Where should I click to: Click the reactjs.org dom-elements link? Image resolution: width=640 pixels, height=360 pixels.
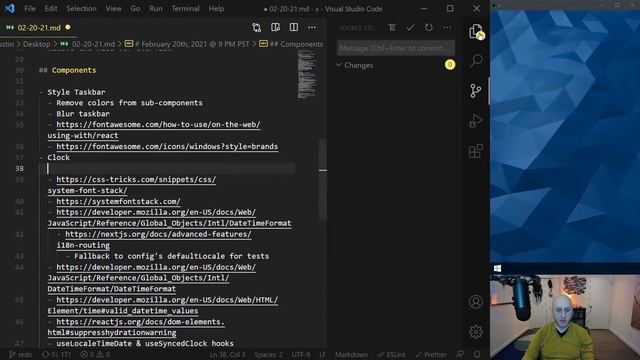140,322
